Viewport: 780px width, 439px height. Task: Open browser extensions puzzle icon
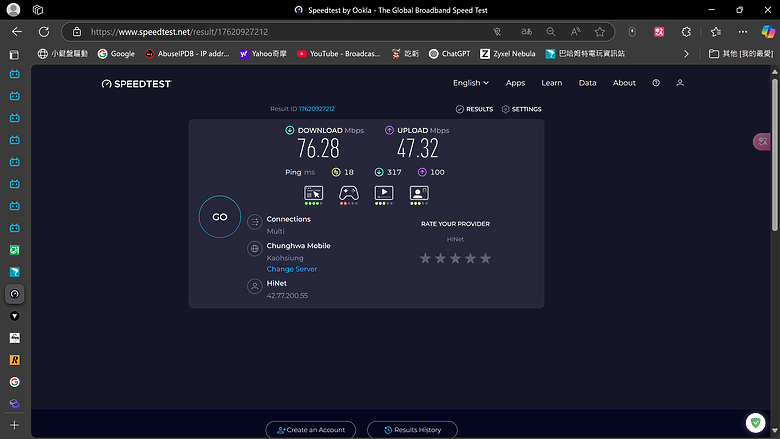pos(686,32)
